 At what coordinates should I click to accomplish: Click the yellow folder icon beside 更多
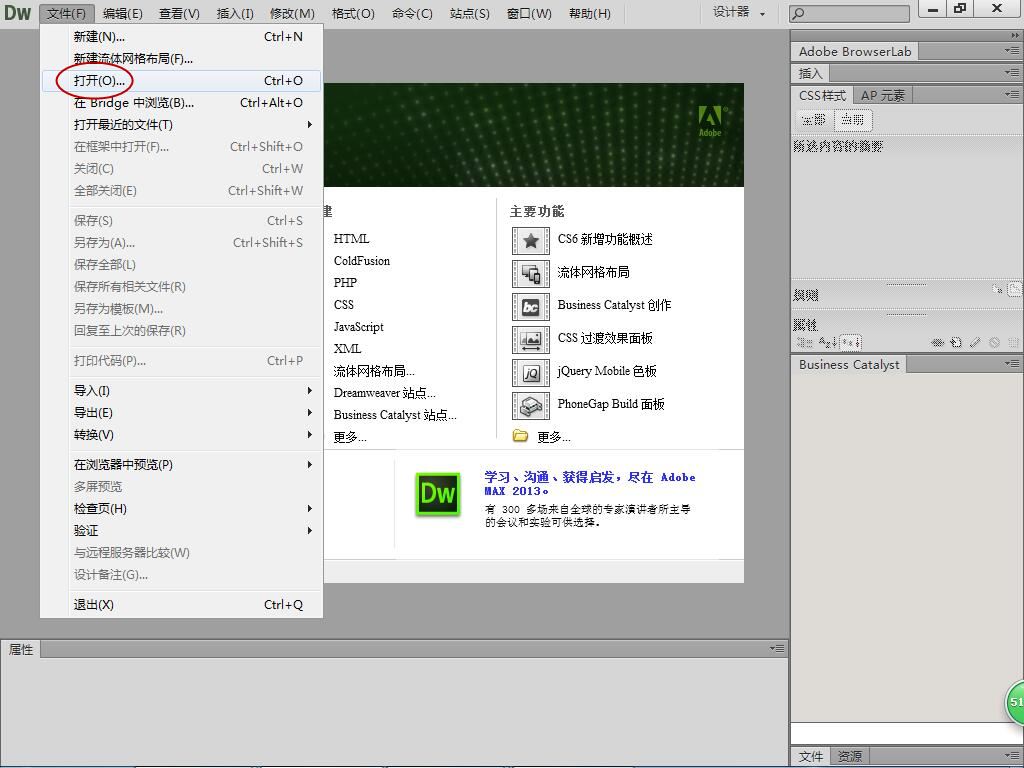click(x=520, y=436)
